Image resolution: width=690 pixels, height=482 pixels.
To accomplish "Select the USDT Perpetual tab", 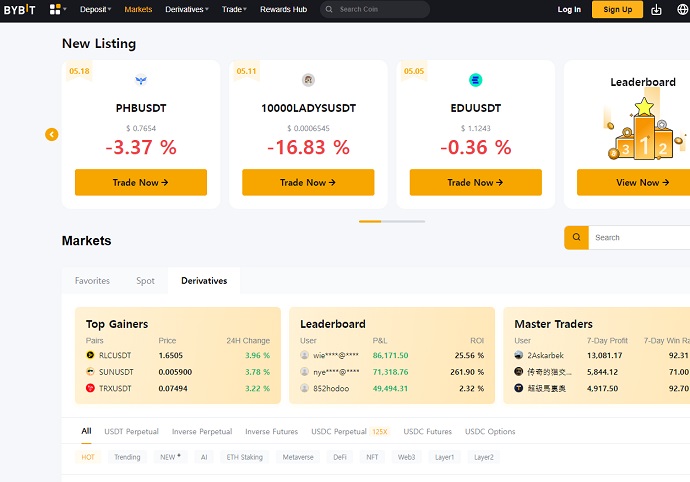I will tap(131, 431).
